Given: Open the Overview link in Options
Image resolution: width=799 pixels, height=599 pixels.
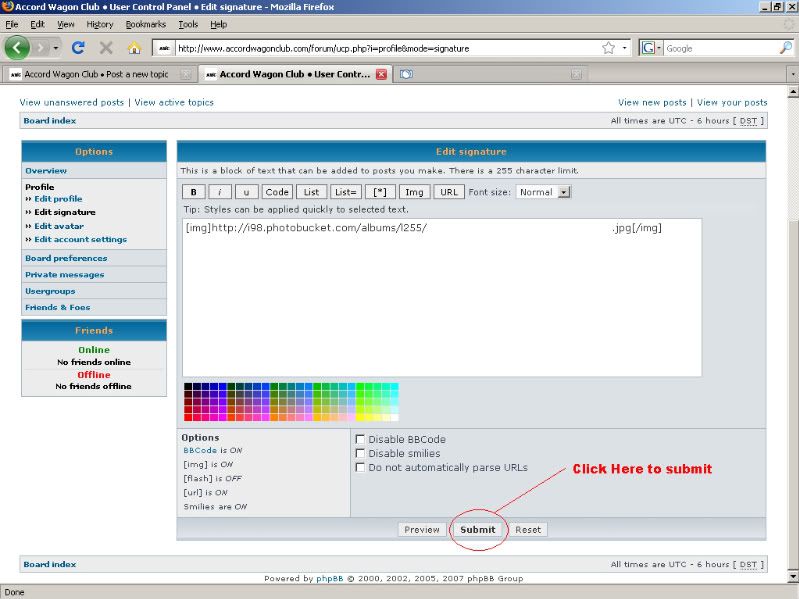Looking at the screenshot, I should click(46, 171).
